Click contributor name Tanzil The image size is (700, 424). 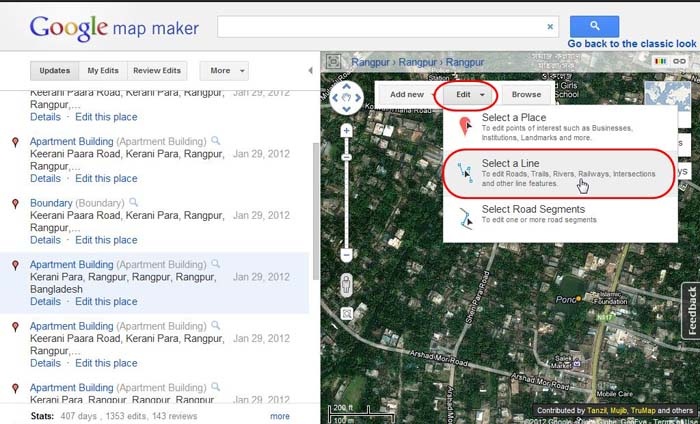(597, 410)
